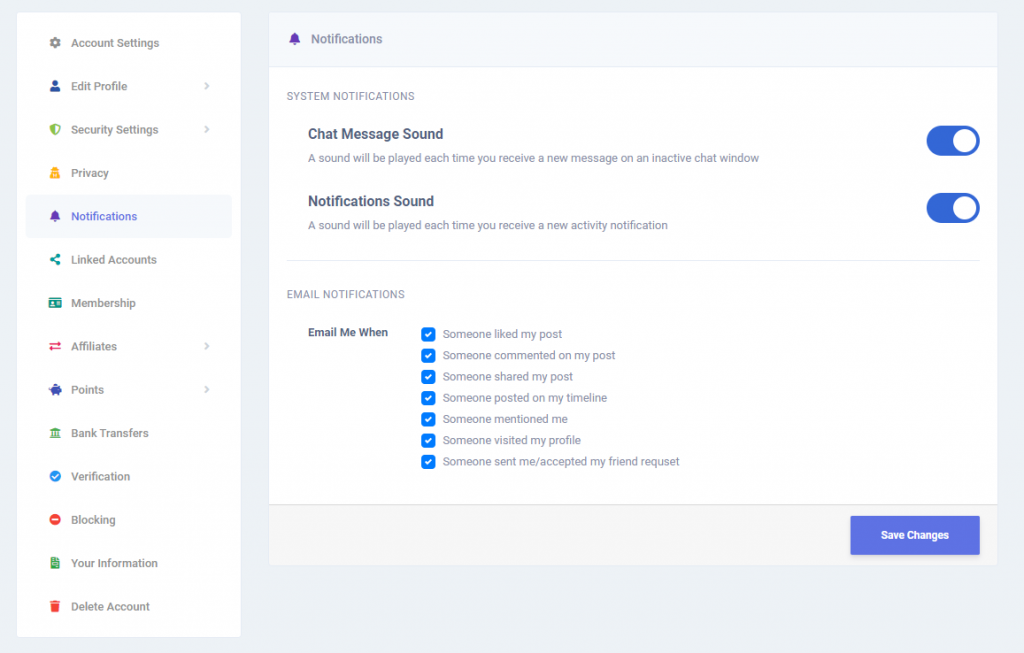1024x653 pixels.
Task: Uncheck 'Someone mentioned me'
Action: [x=428, y=419]
